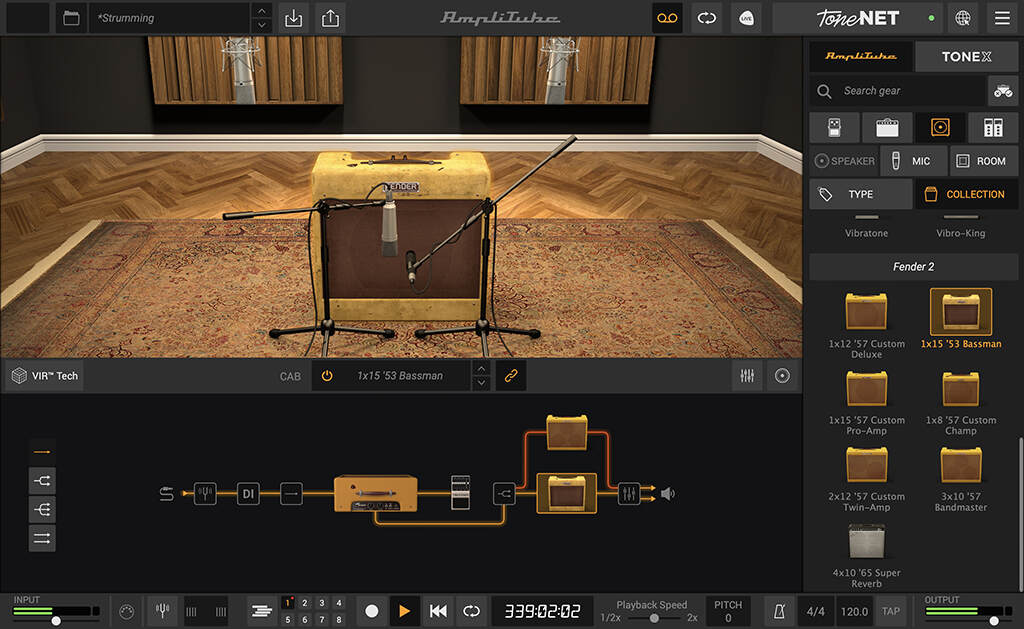Toggle the CAB section power button

point(329,375)
